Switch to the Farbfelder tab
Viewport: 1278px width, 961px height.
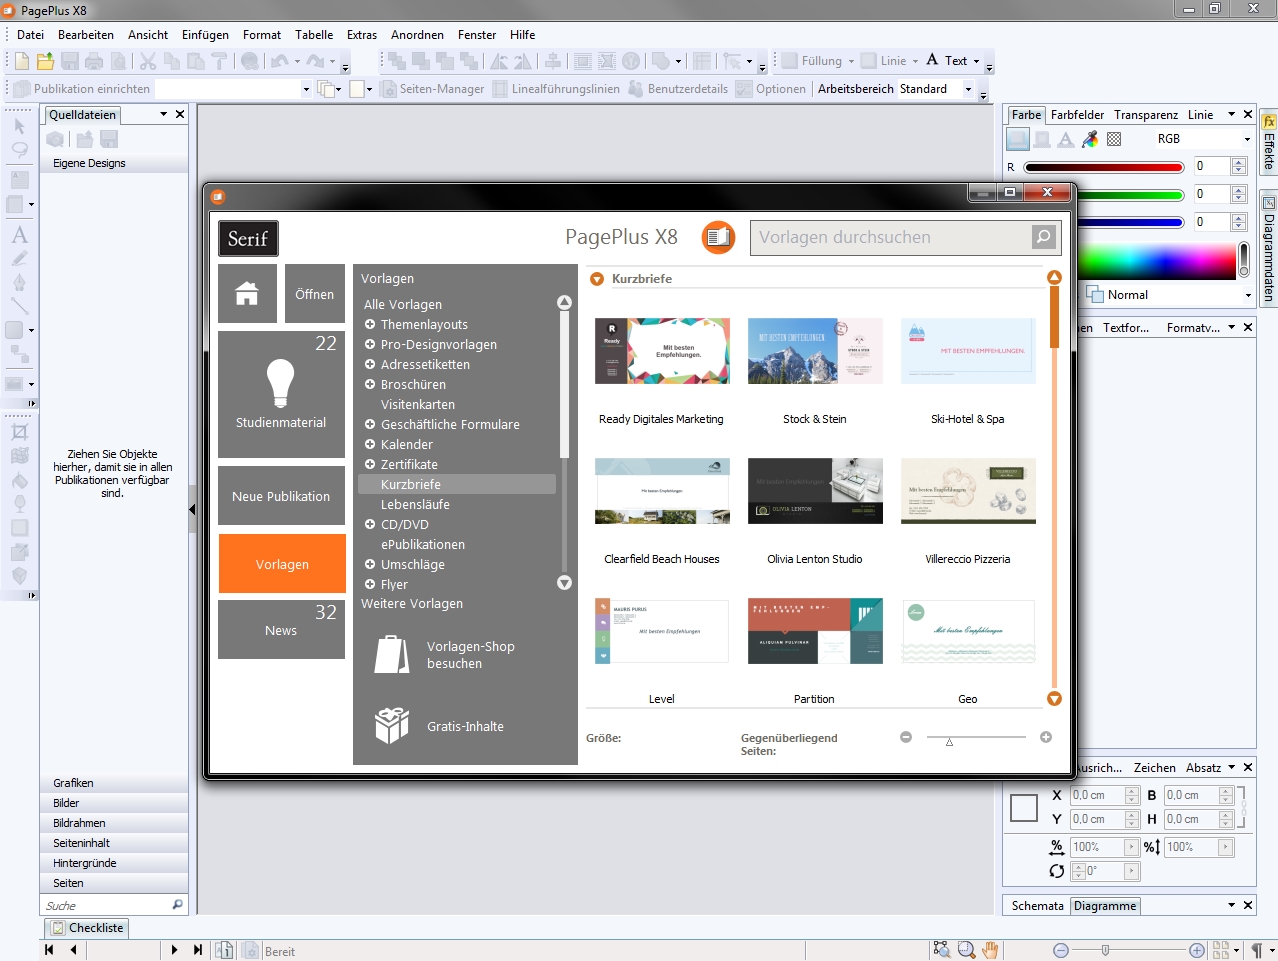point(1078,114)
